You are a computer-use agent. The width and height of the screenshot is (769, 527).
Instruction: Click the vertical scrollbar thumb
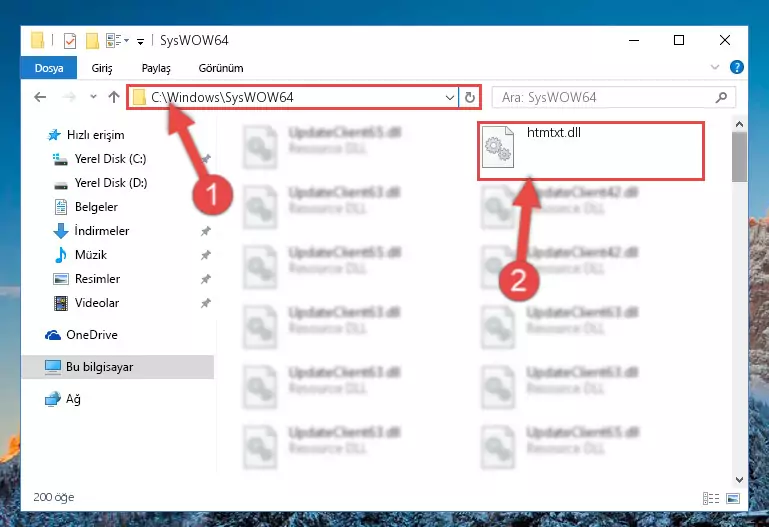tap(739, 157)
